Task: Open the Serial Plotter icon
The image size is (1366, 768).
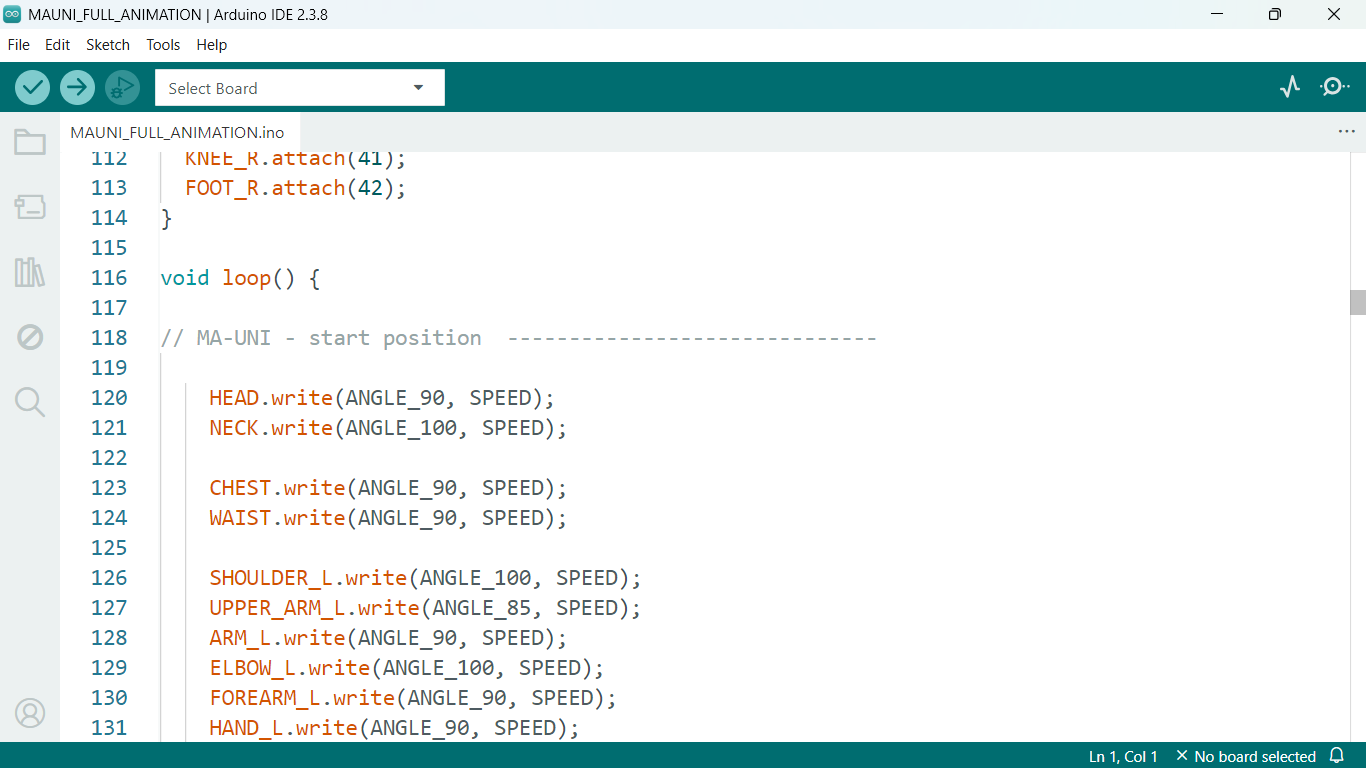Action: [x=1290, y=87]
